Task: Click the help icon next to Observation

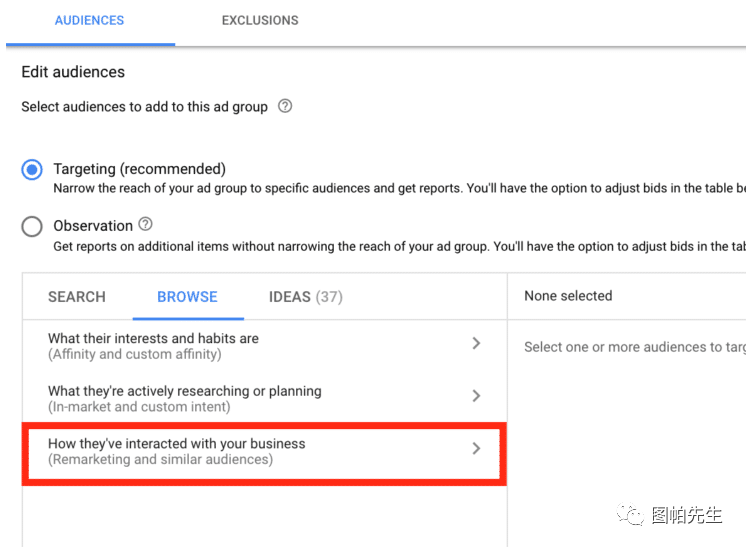Action: [x=146, y=224]
